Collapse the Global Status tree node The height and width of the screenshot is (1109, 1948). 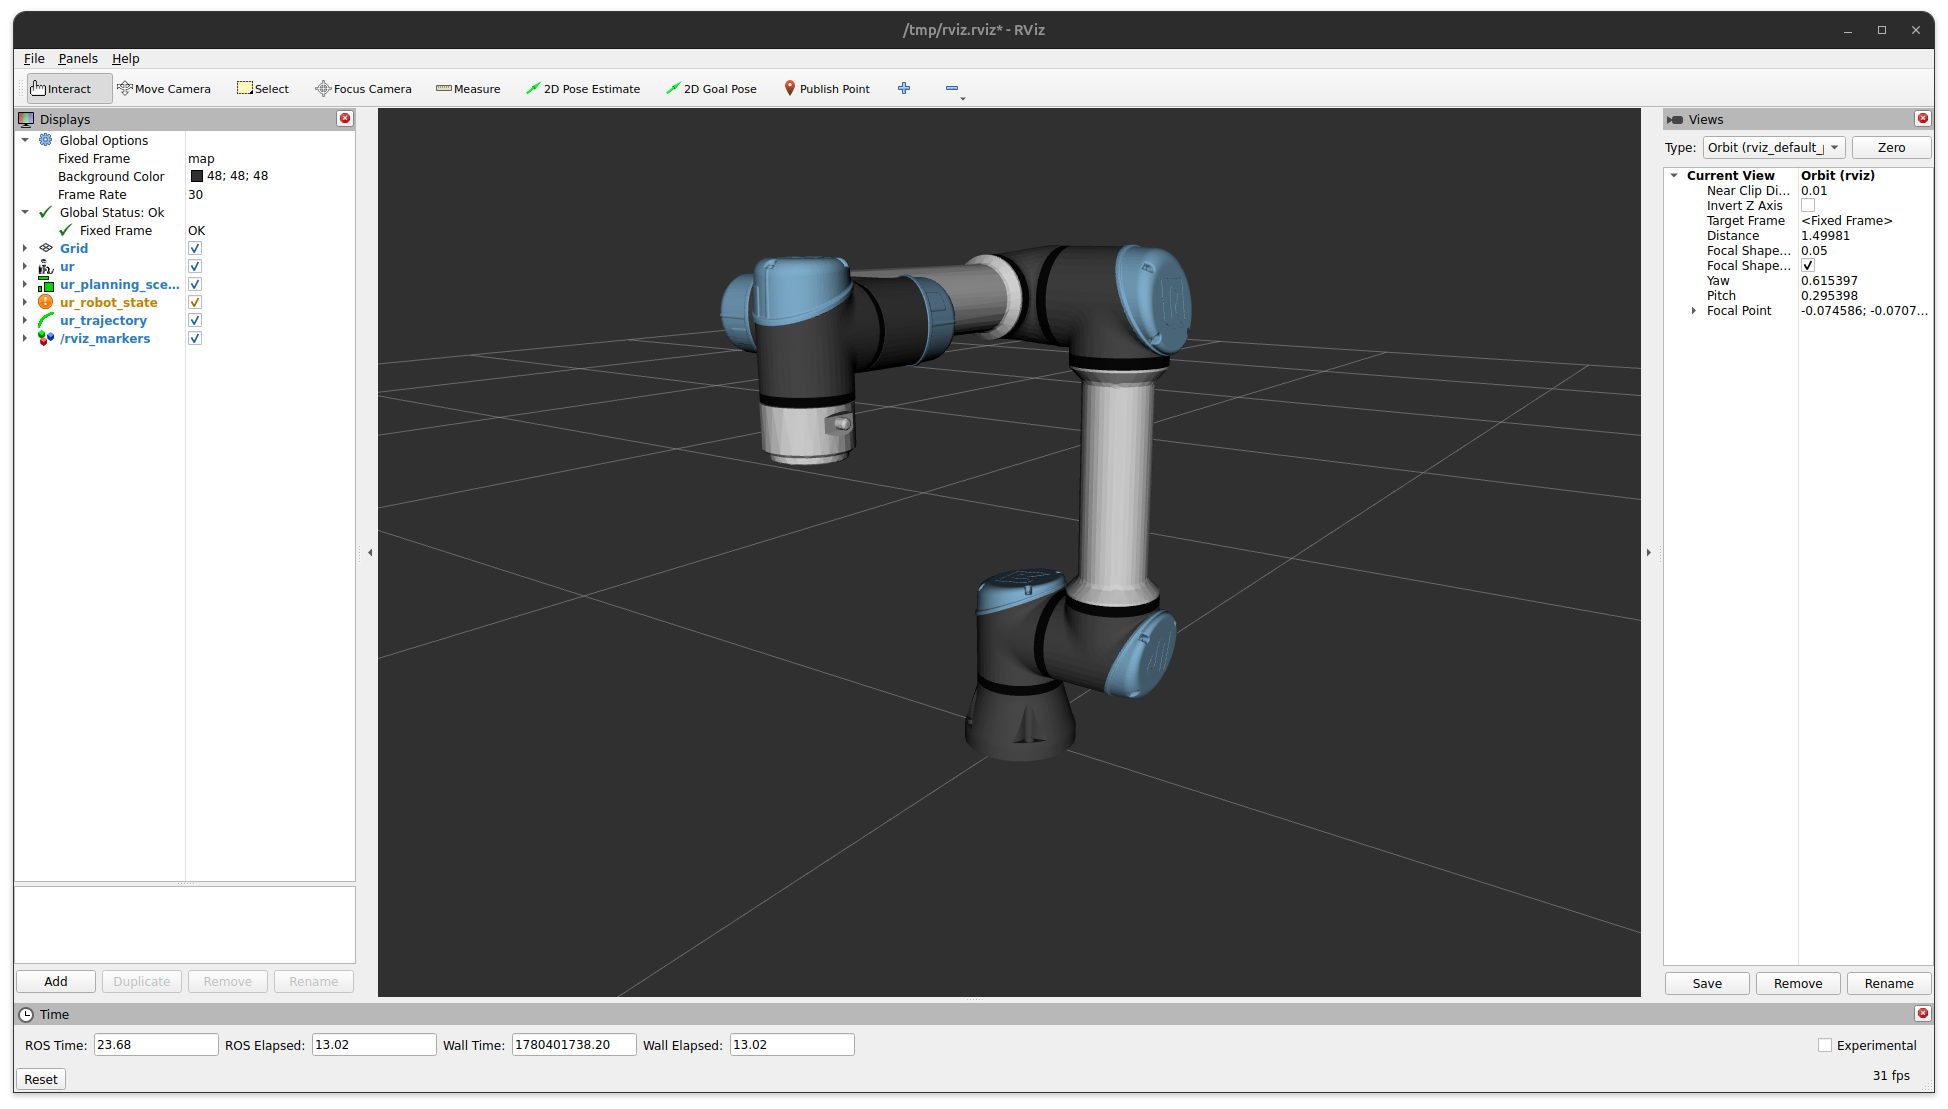(25, 212)
